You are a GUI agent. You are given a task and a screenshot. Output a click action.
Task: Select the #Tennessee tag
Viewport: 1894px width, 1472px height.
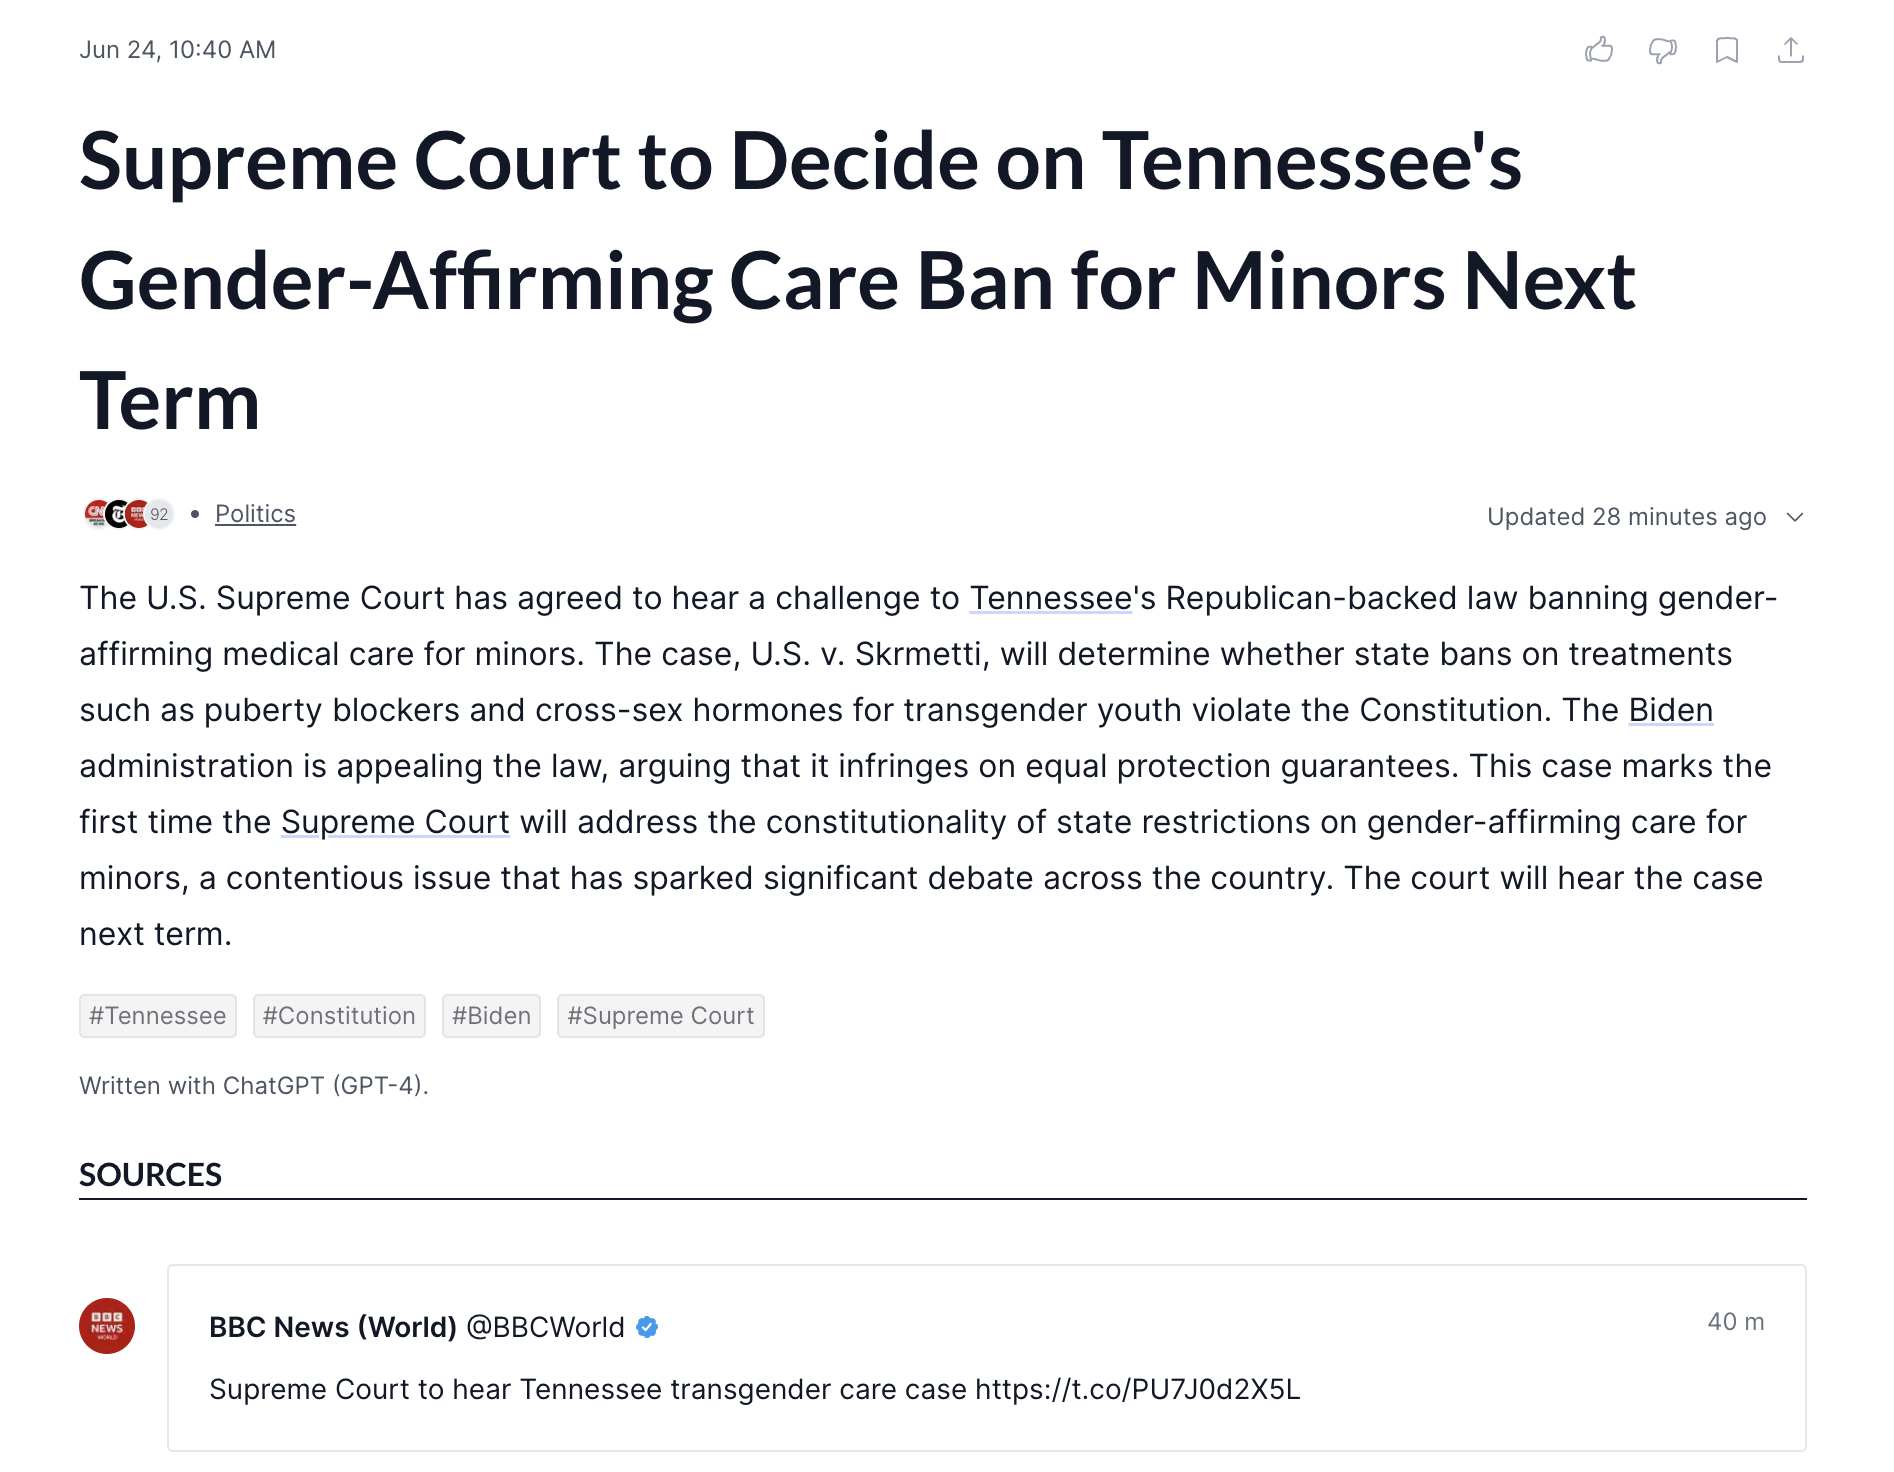tap(158, 1016)
